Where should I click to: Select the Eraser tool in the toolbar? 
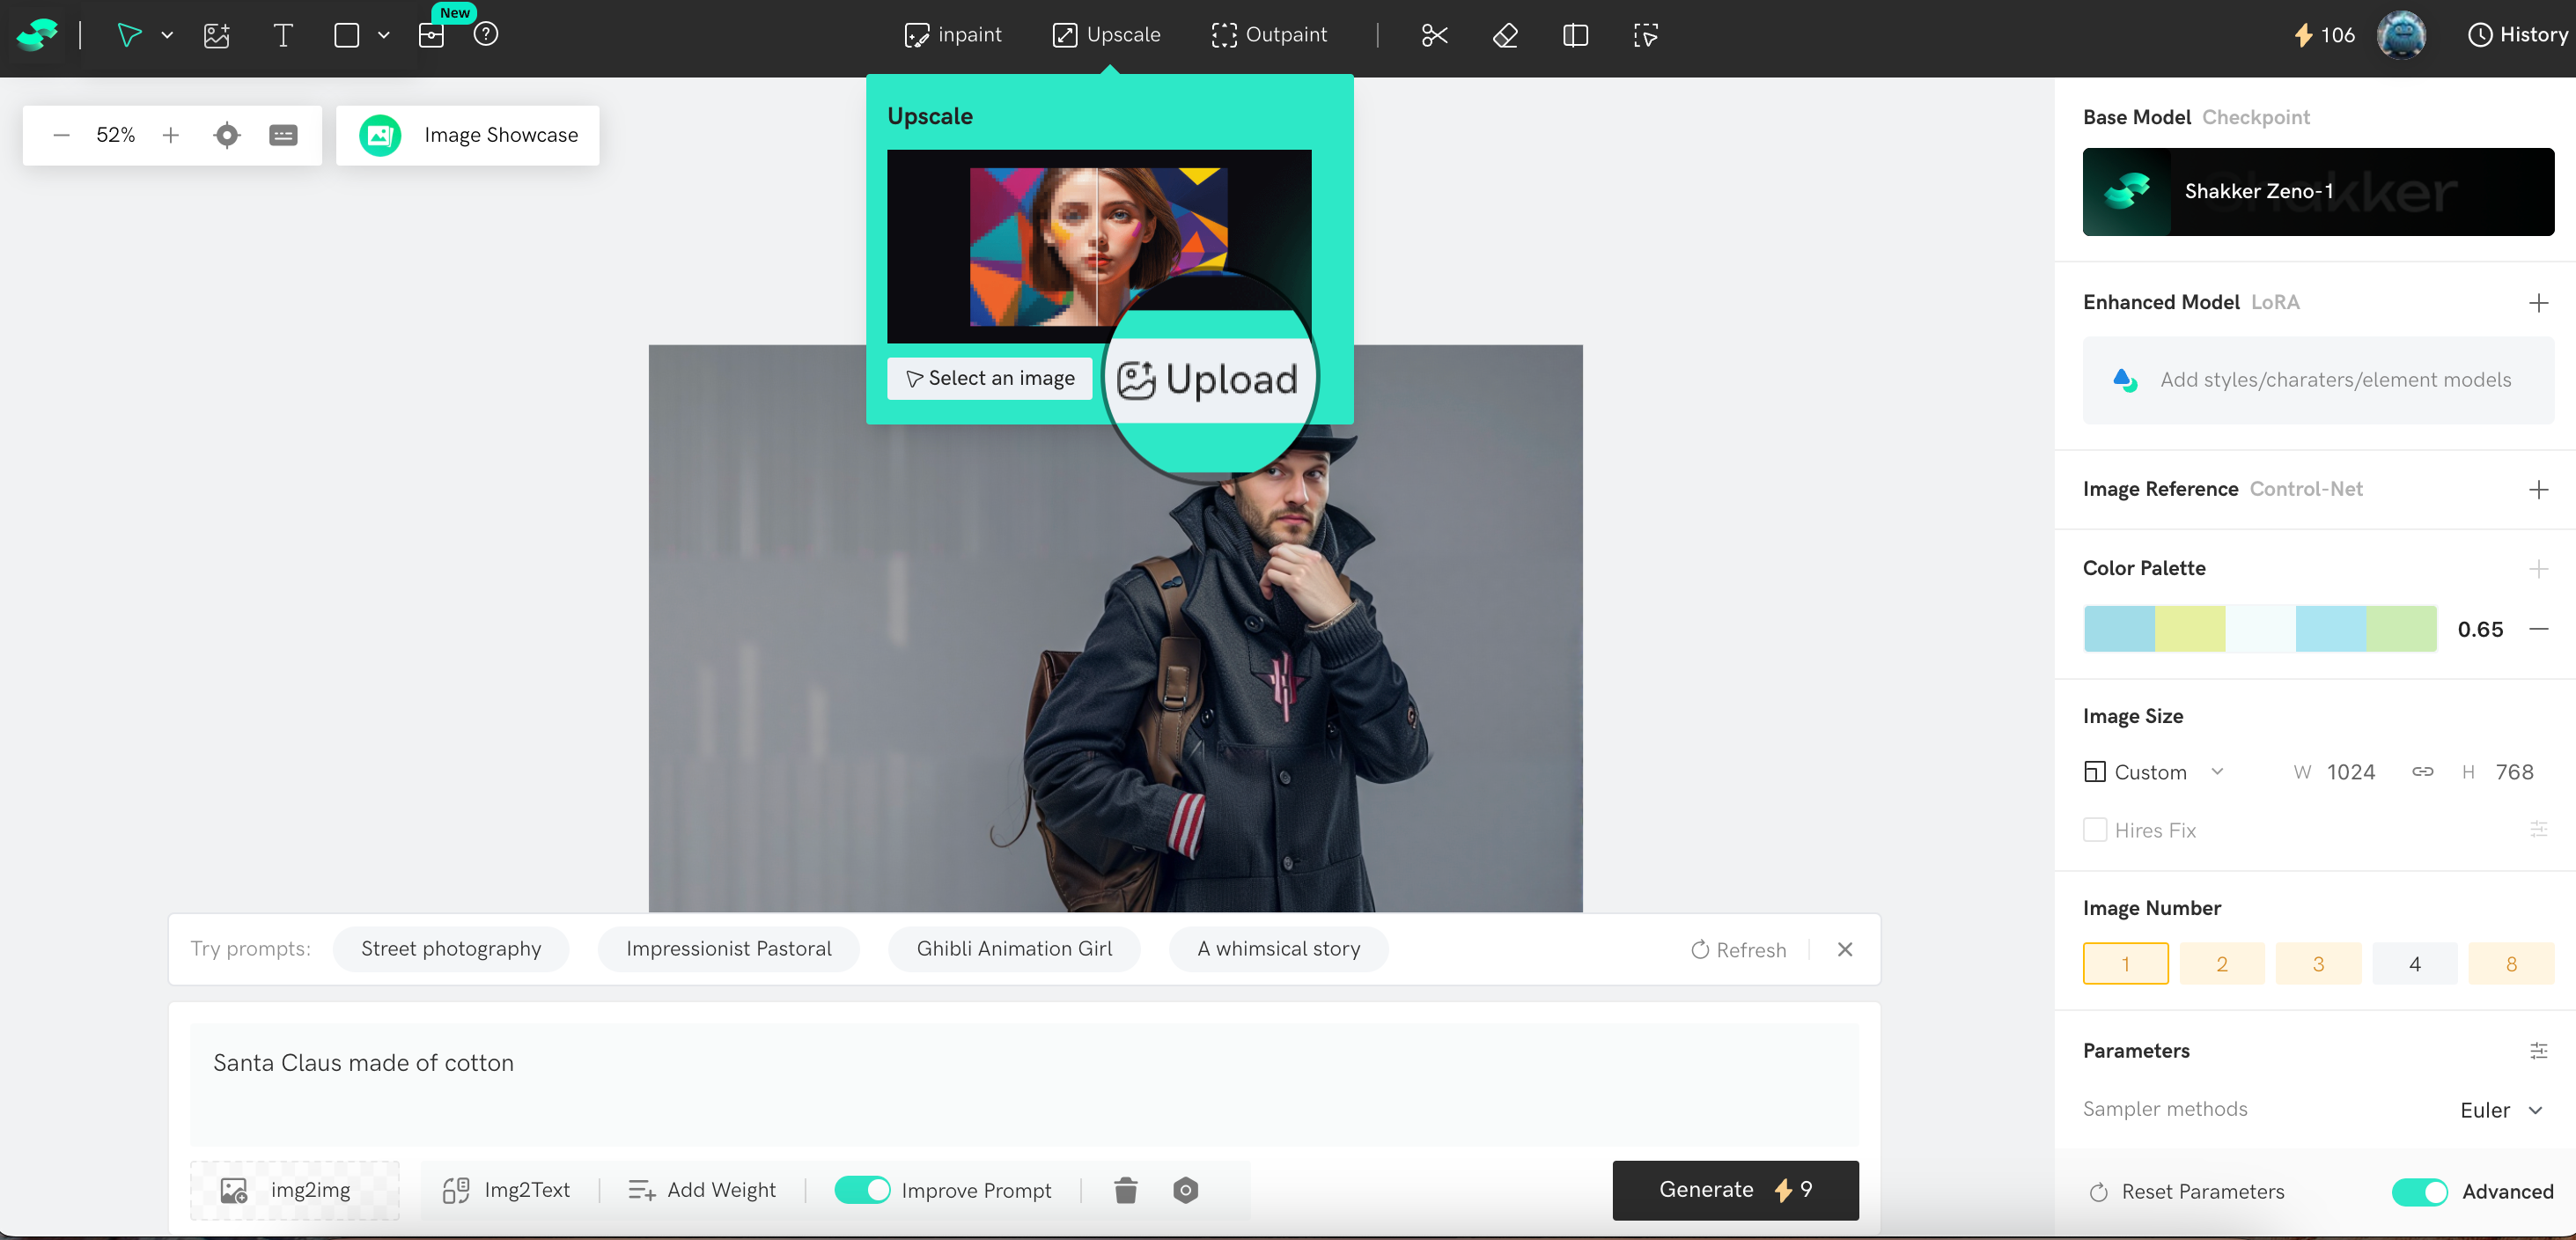coord(1504,35)
